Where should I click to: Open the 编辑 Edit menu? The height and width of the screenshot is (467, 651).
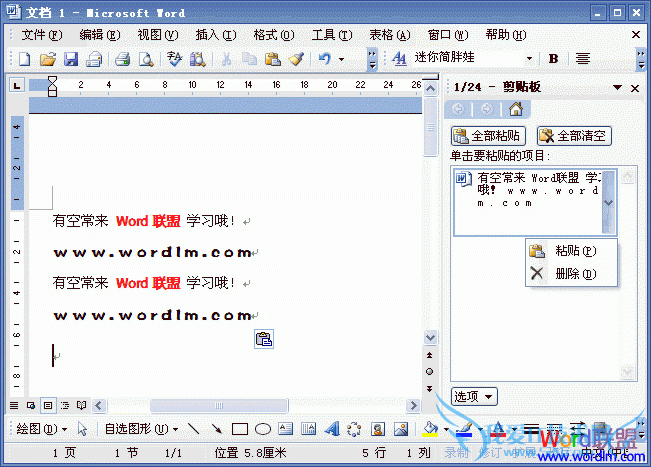[x=100, y=35]
